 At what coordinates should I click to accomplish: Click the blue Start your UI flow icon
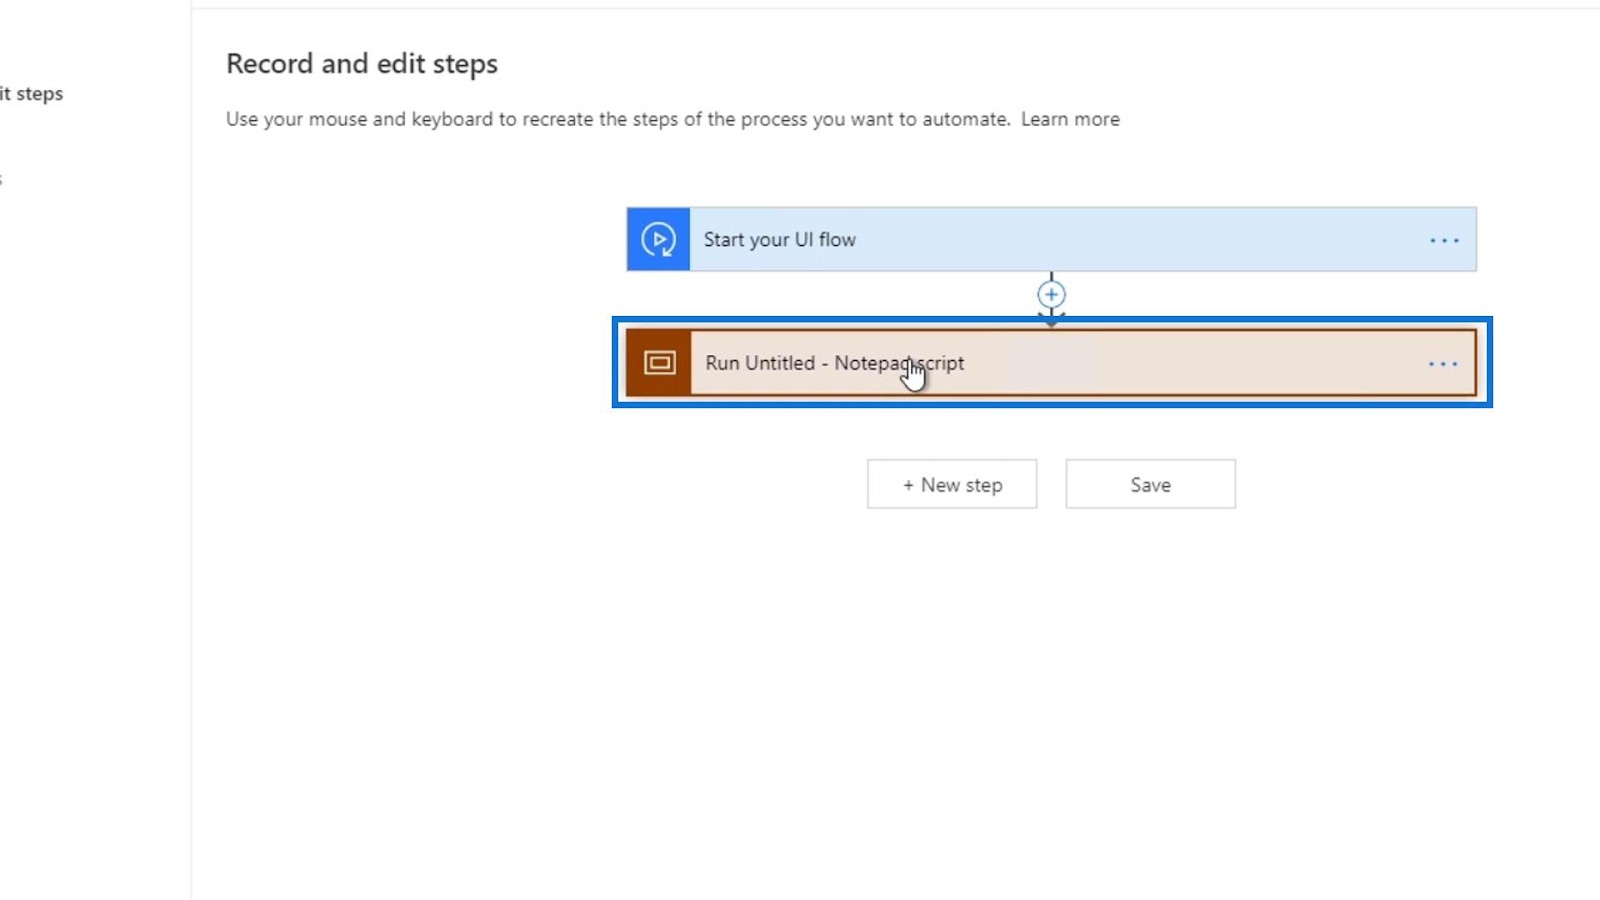(x=658, y=240)
